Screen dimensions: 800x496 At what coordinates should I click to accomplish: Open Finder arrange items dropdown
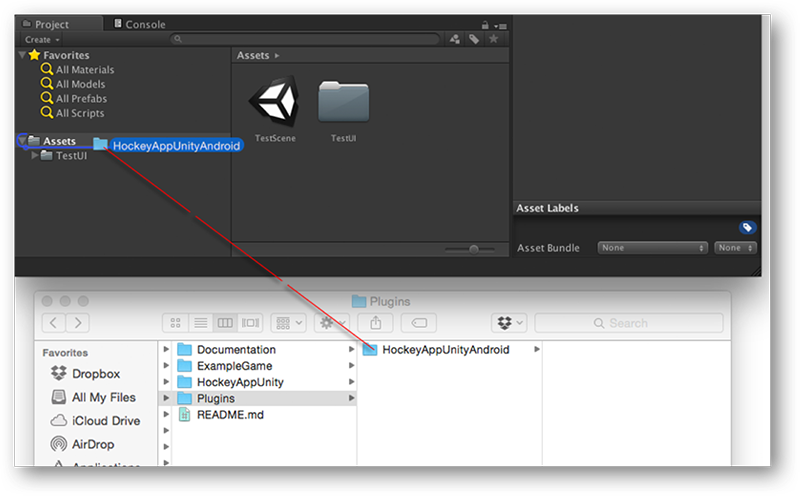point(288,323)
